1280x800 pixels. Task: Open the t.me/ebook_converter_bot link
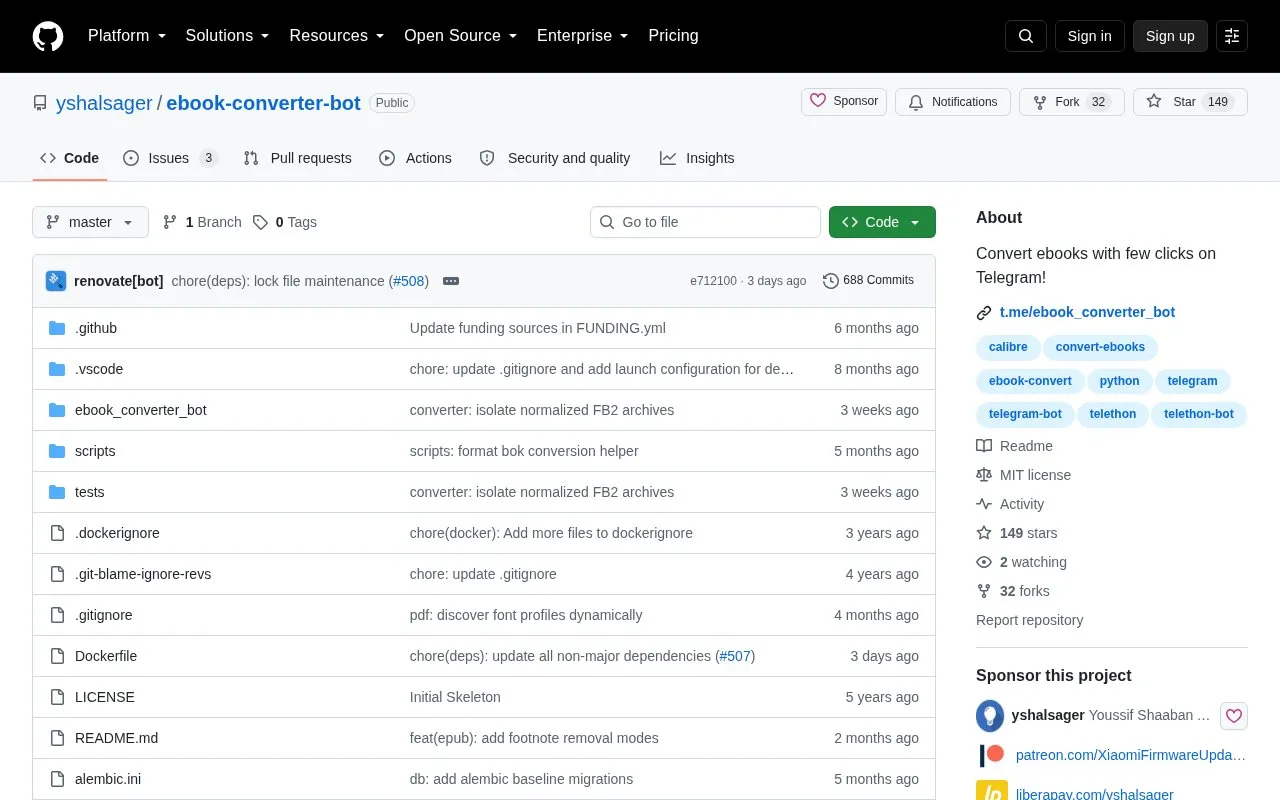pyautogui.click(x=1087, y=312)
